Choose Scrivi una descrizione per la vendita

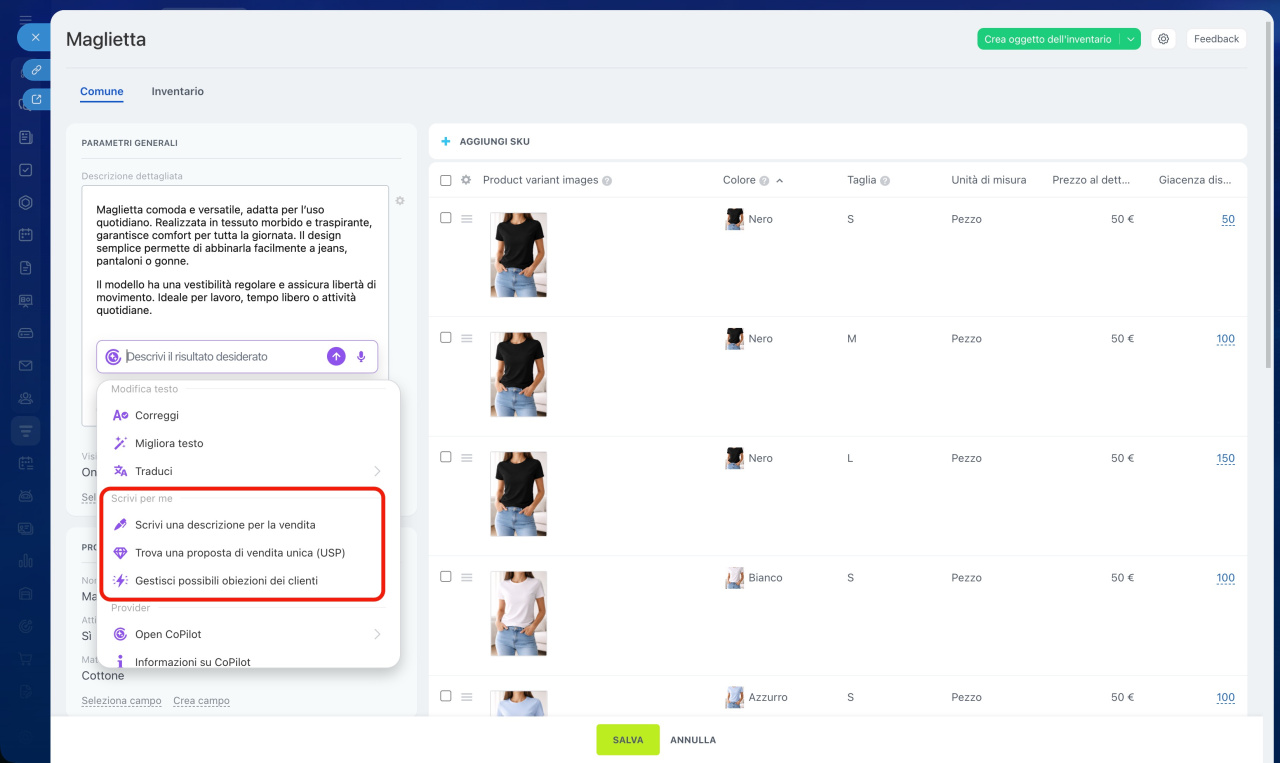(225, 524)
